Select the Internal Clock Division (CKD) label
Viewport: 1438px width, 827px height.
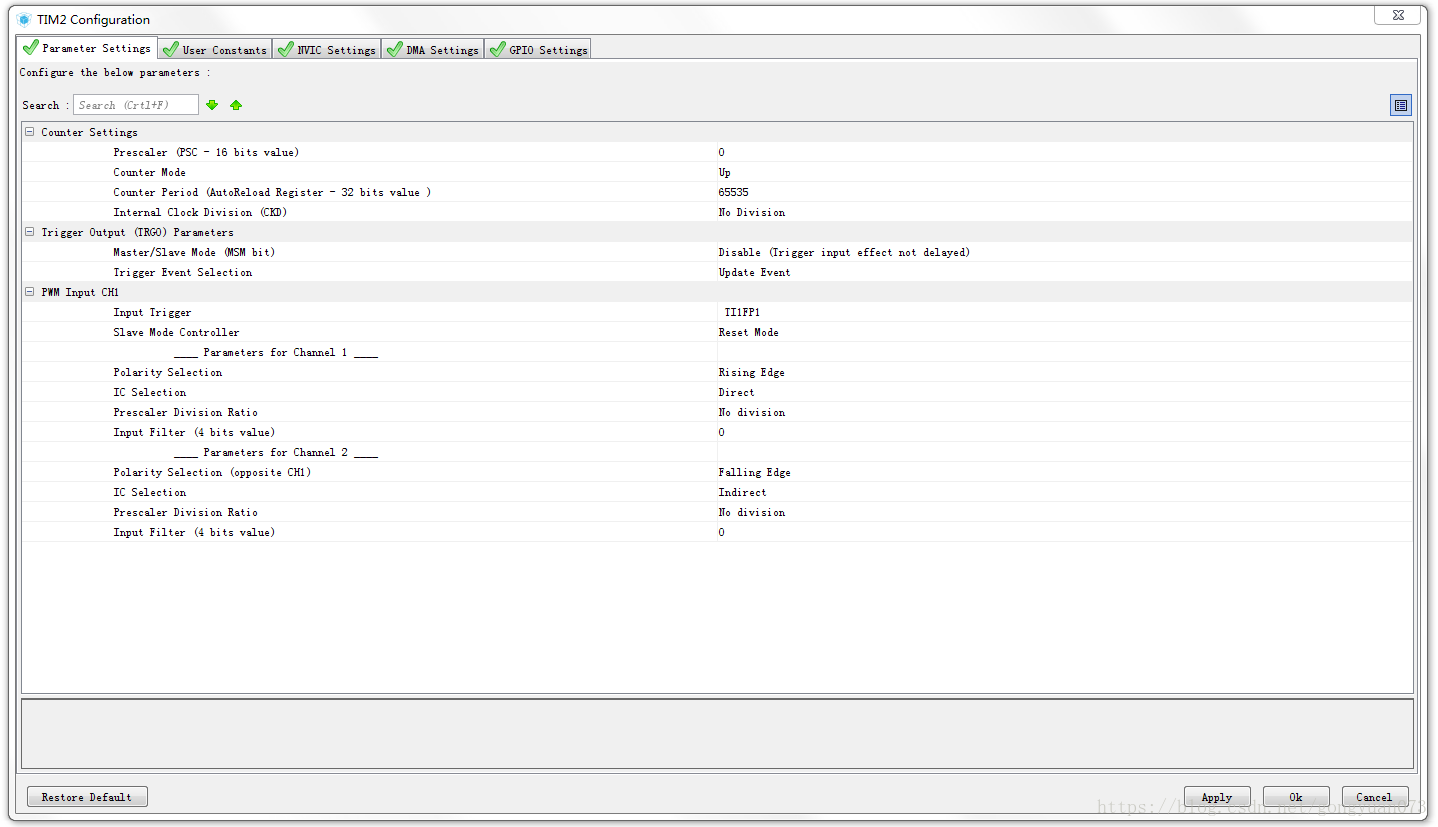pos(200,212)
